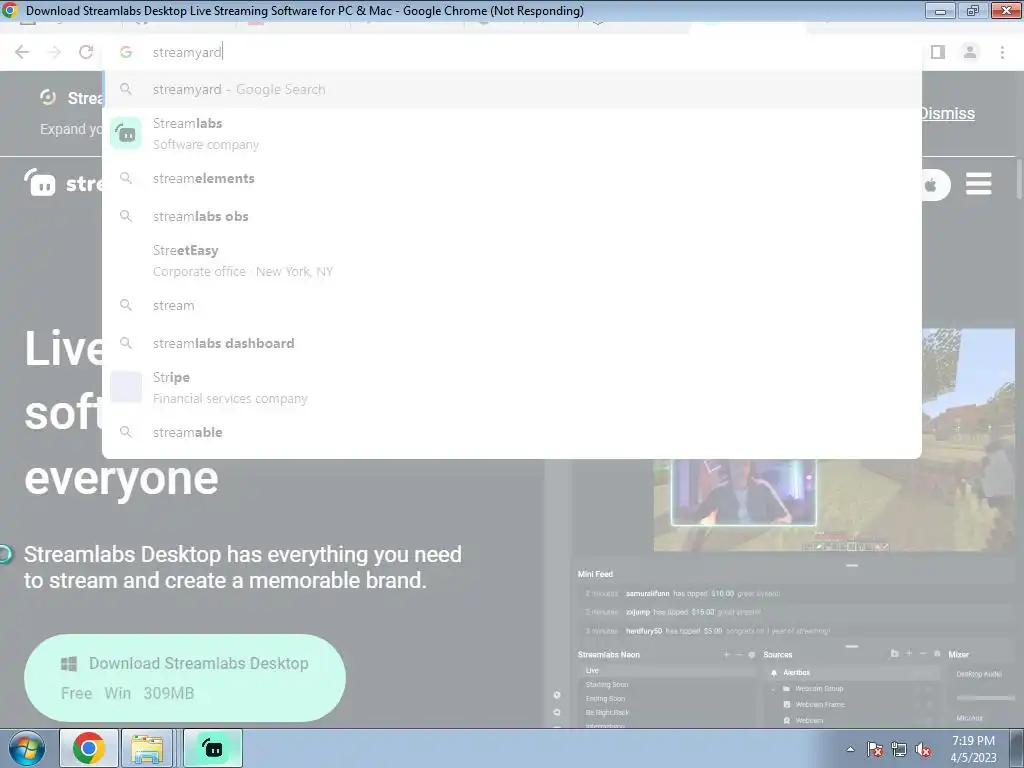Open Windows Start button
This screenshot has width=1024, height=768.
click(27, 748)
